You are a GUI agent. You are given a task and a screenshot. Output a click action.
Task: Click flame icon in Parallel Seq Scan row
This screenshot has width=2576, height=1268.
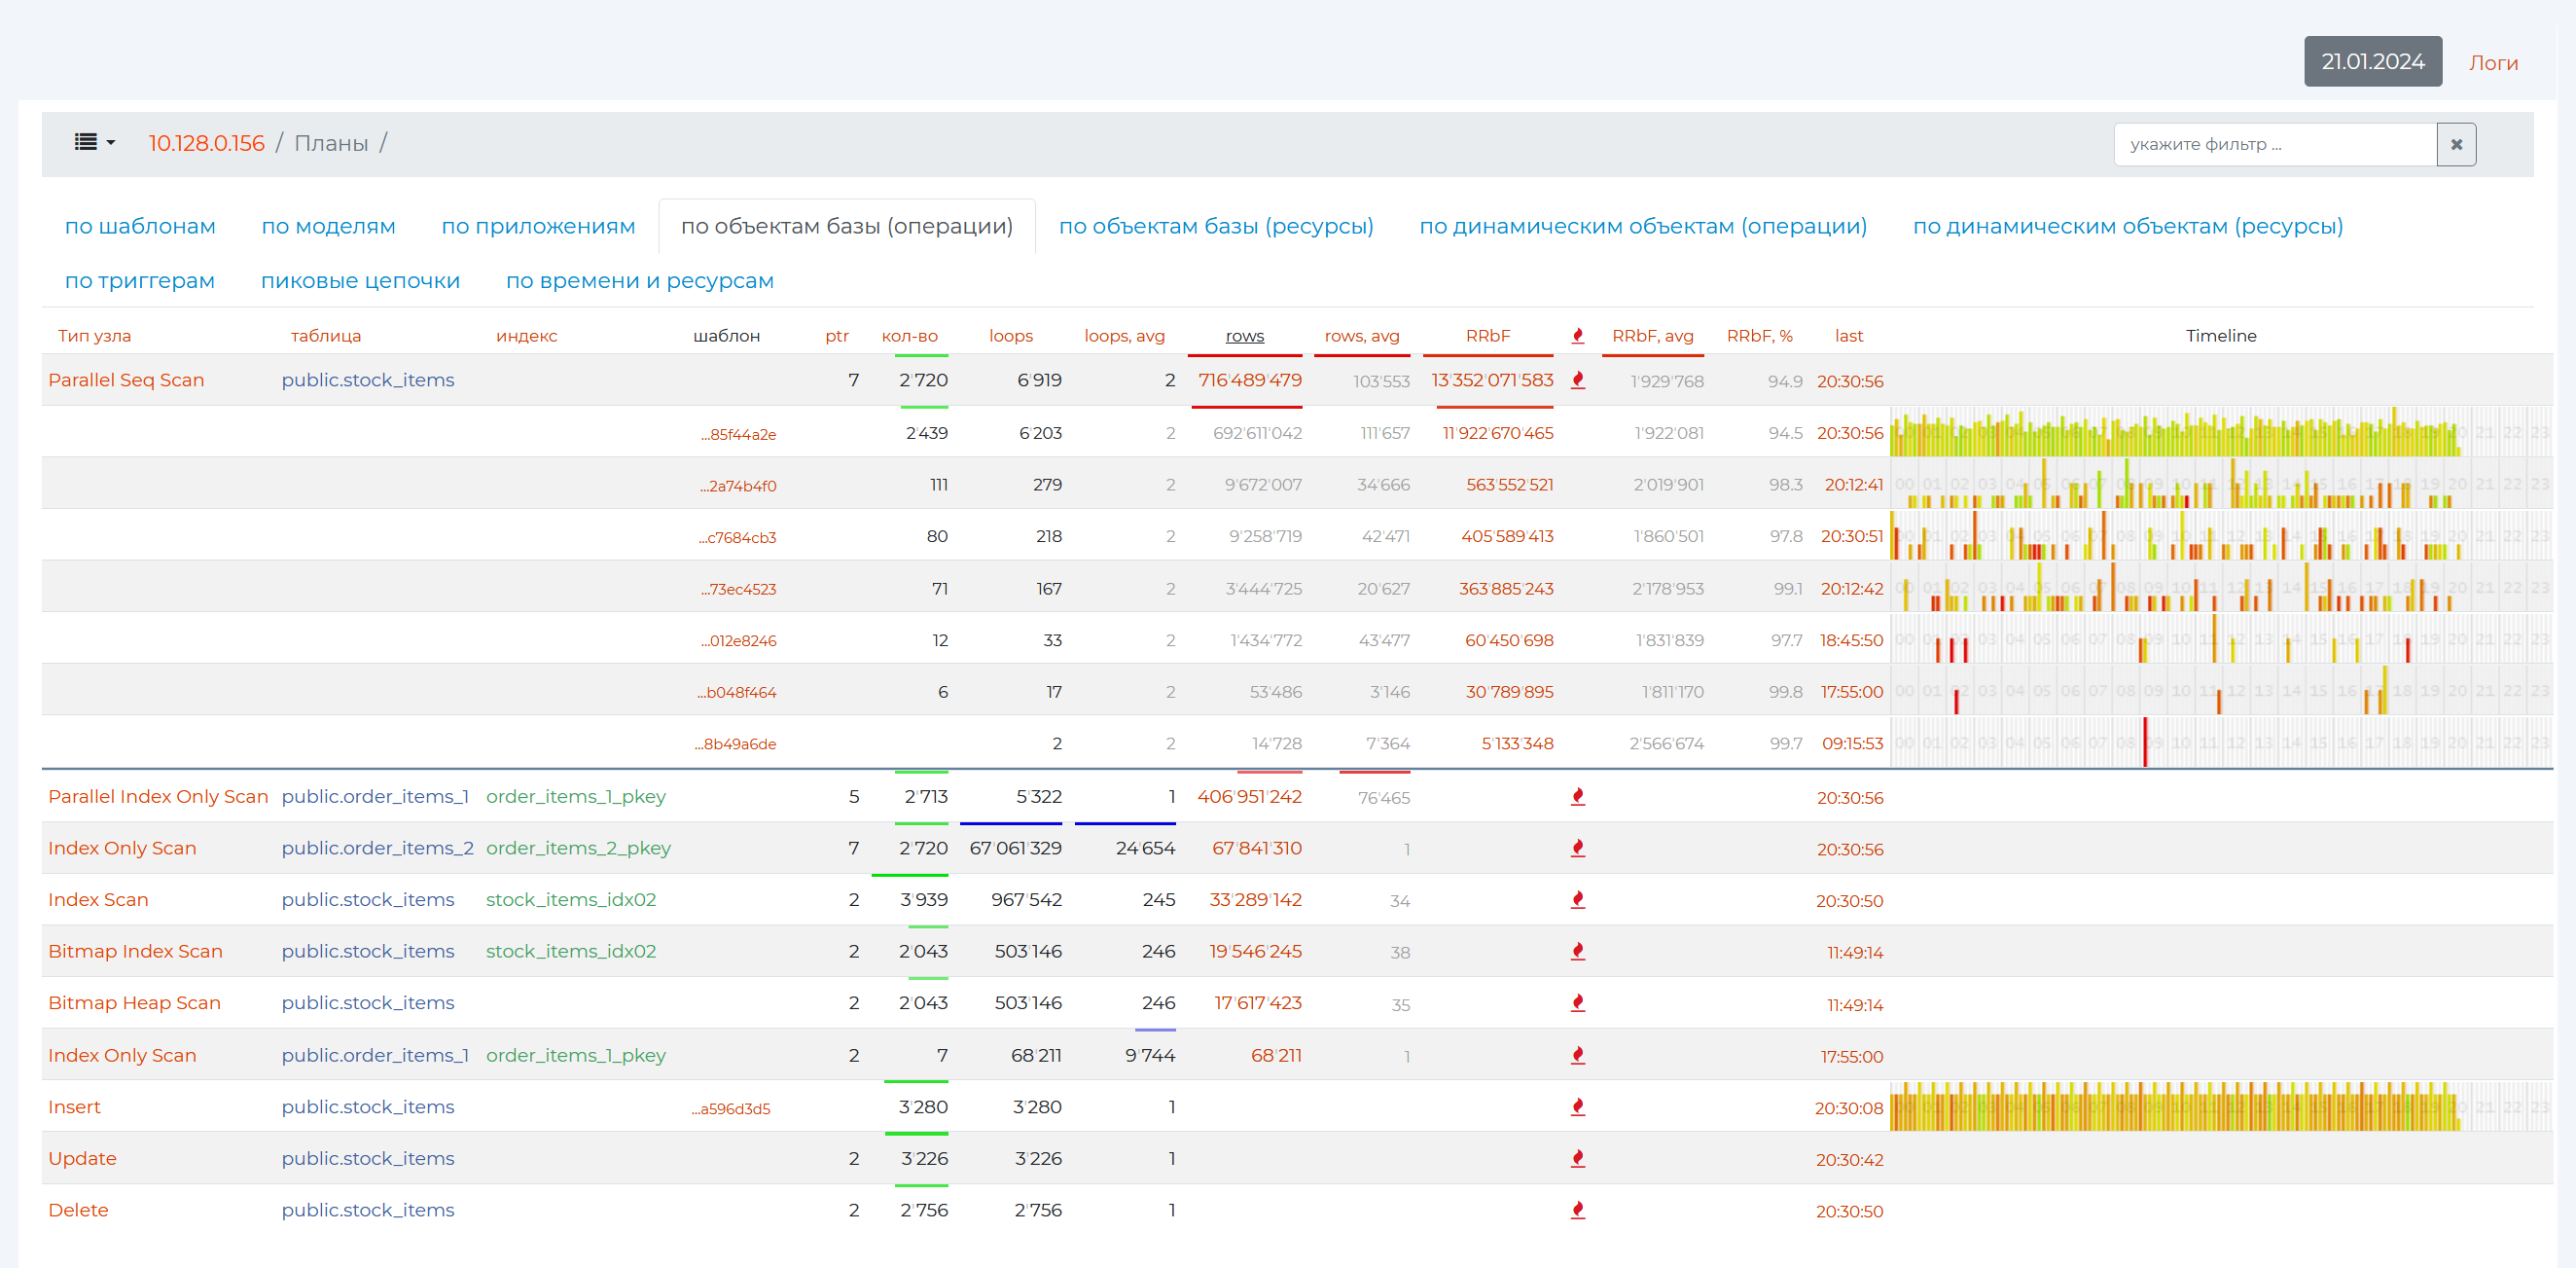[x=1577, y=380]
